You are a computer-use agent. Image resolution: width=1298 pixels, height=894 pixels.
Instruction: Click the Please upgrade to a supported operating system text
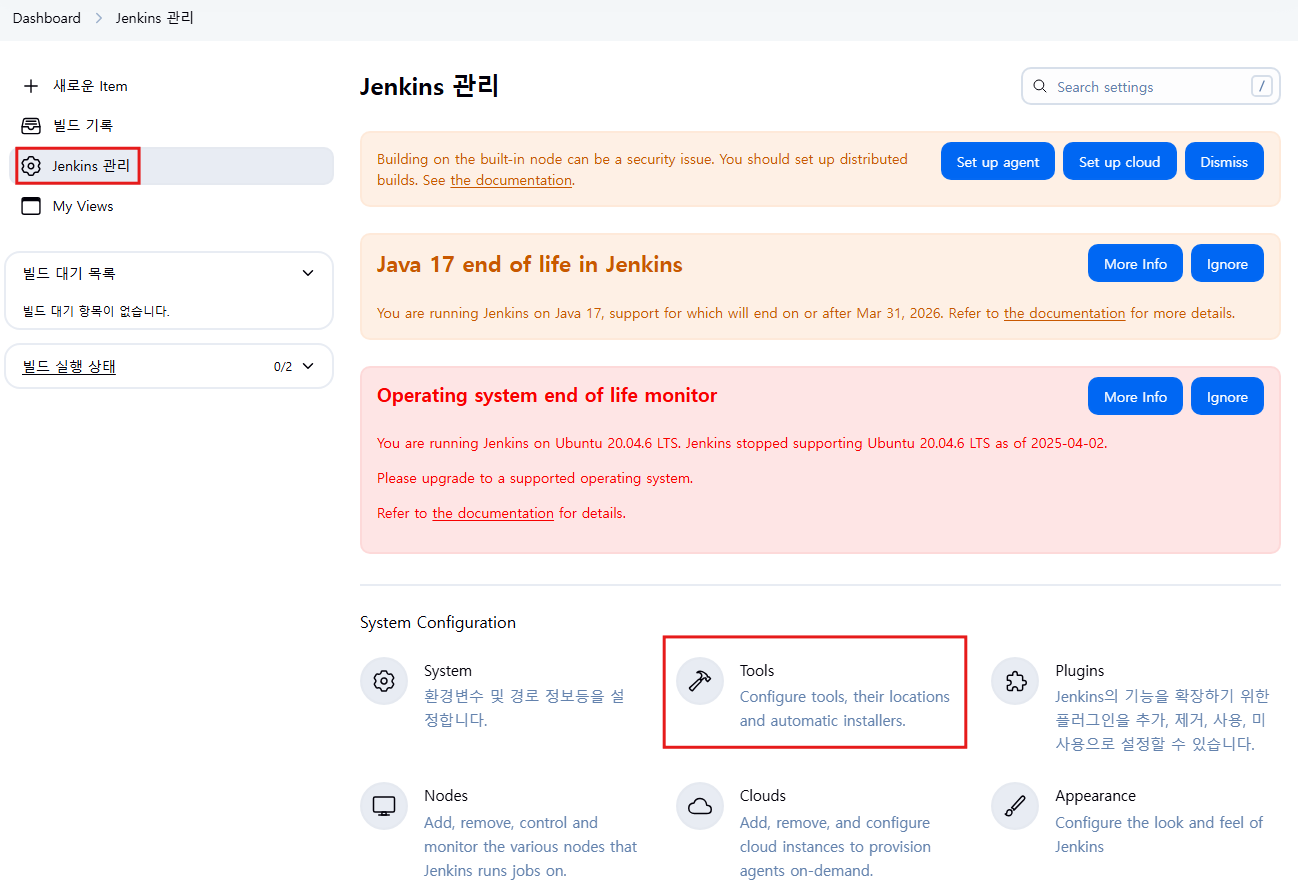(x=535, y=478)
